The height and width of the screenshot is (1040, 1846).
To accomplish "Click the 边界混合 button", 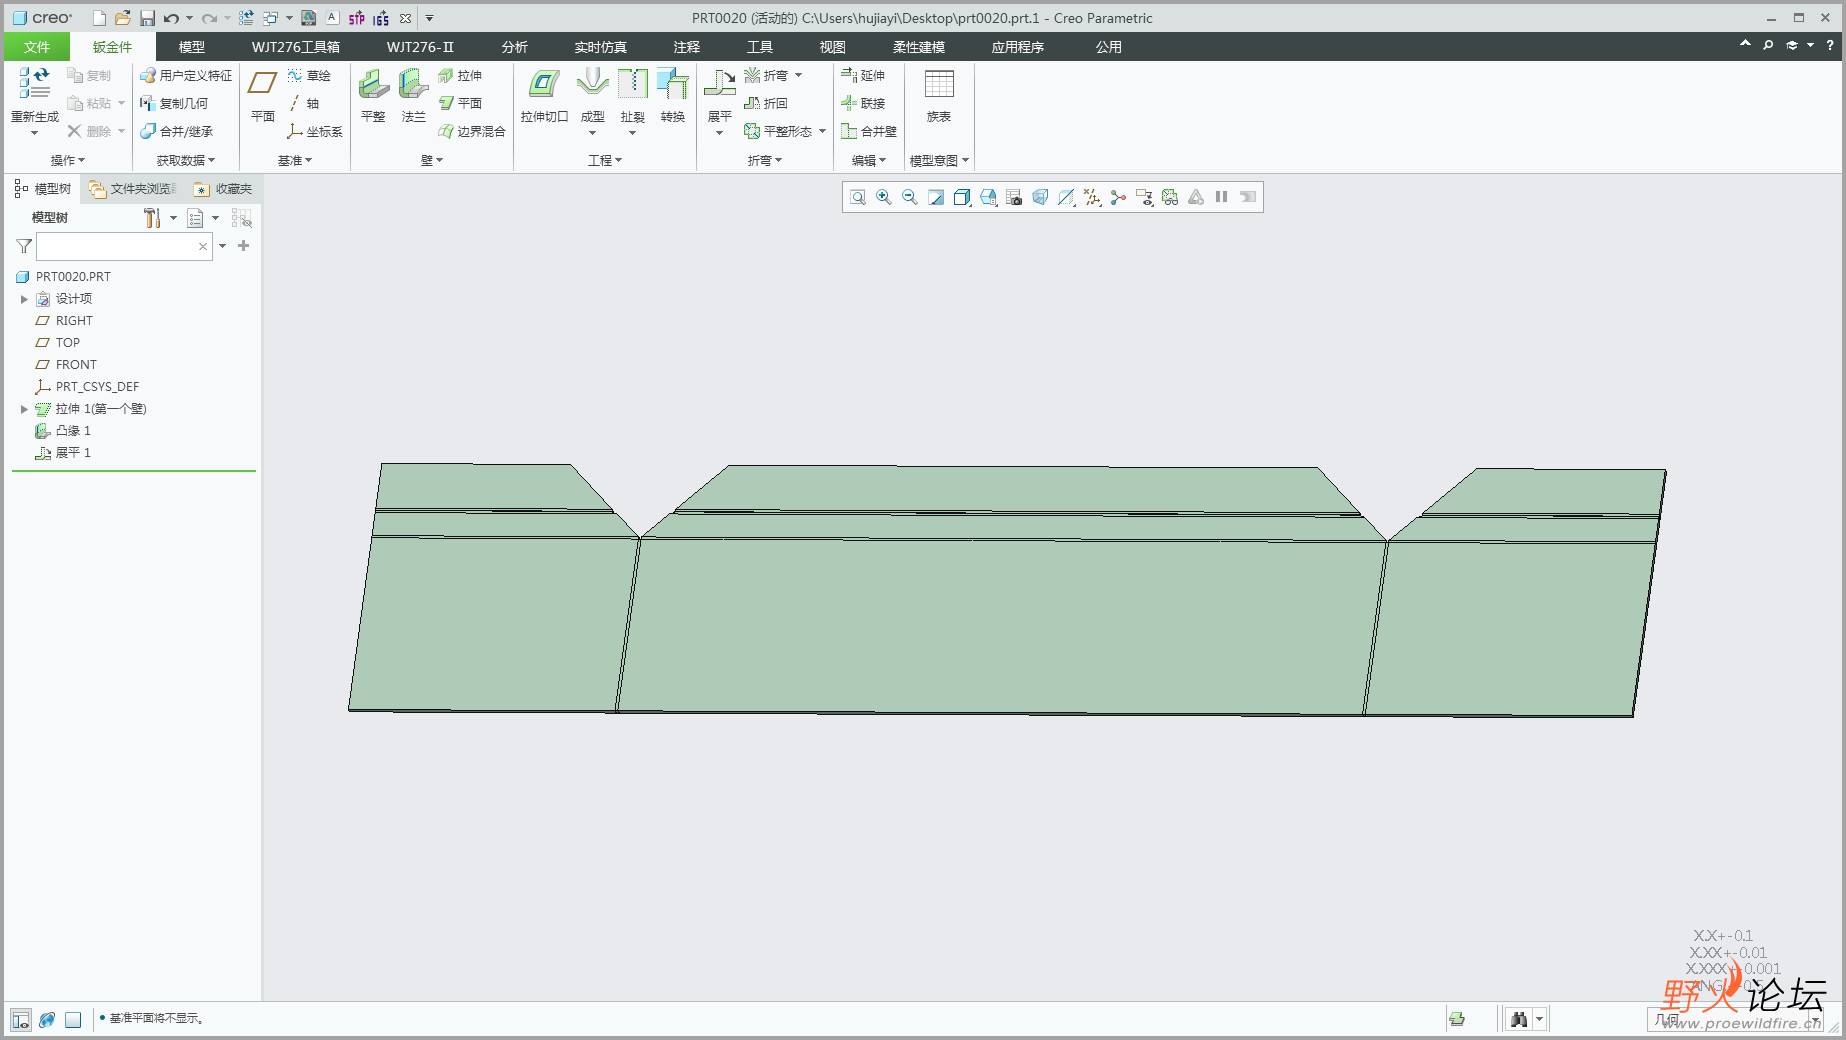I will pos(472,131).
